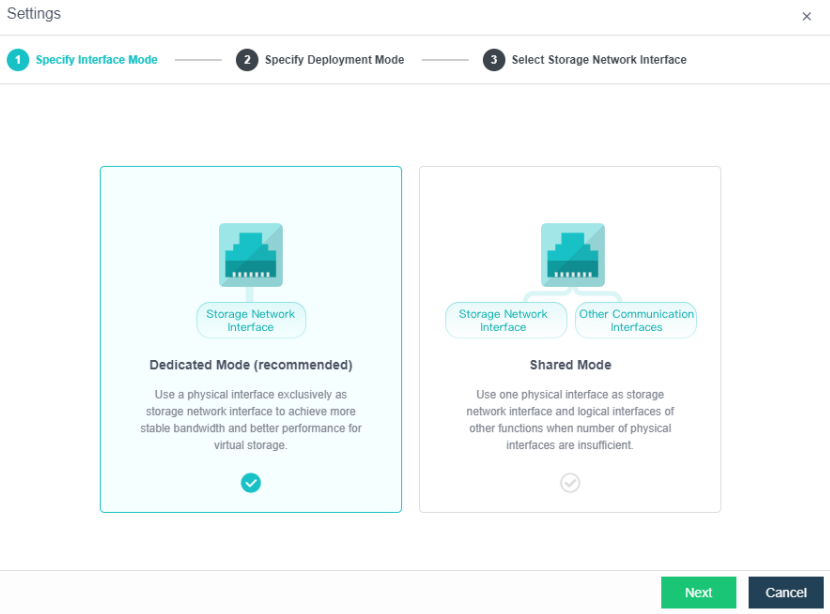Click the Shared Mode ethernet port icon
This screenshot has height=614, width=830.
pos(573,255)
